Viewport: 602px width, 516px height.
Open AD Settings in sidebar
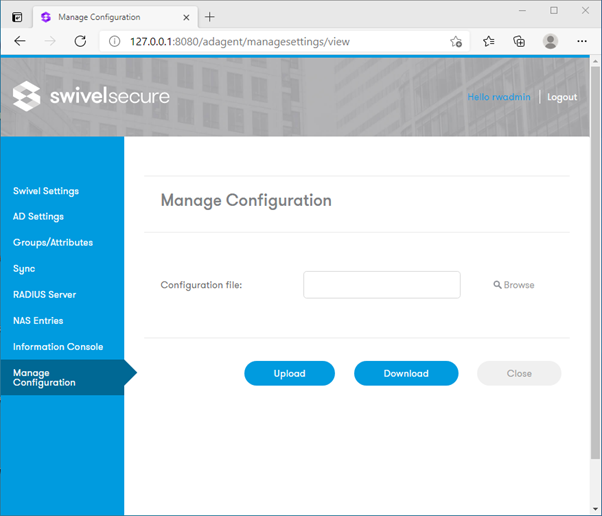(38, 217)
